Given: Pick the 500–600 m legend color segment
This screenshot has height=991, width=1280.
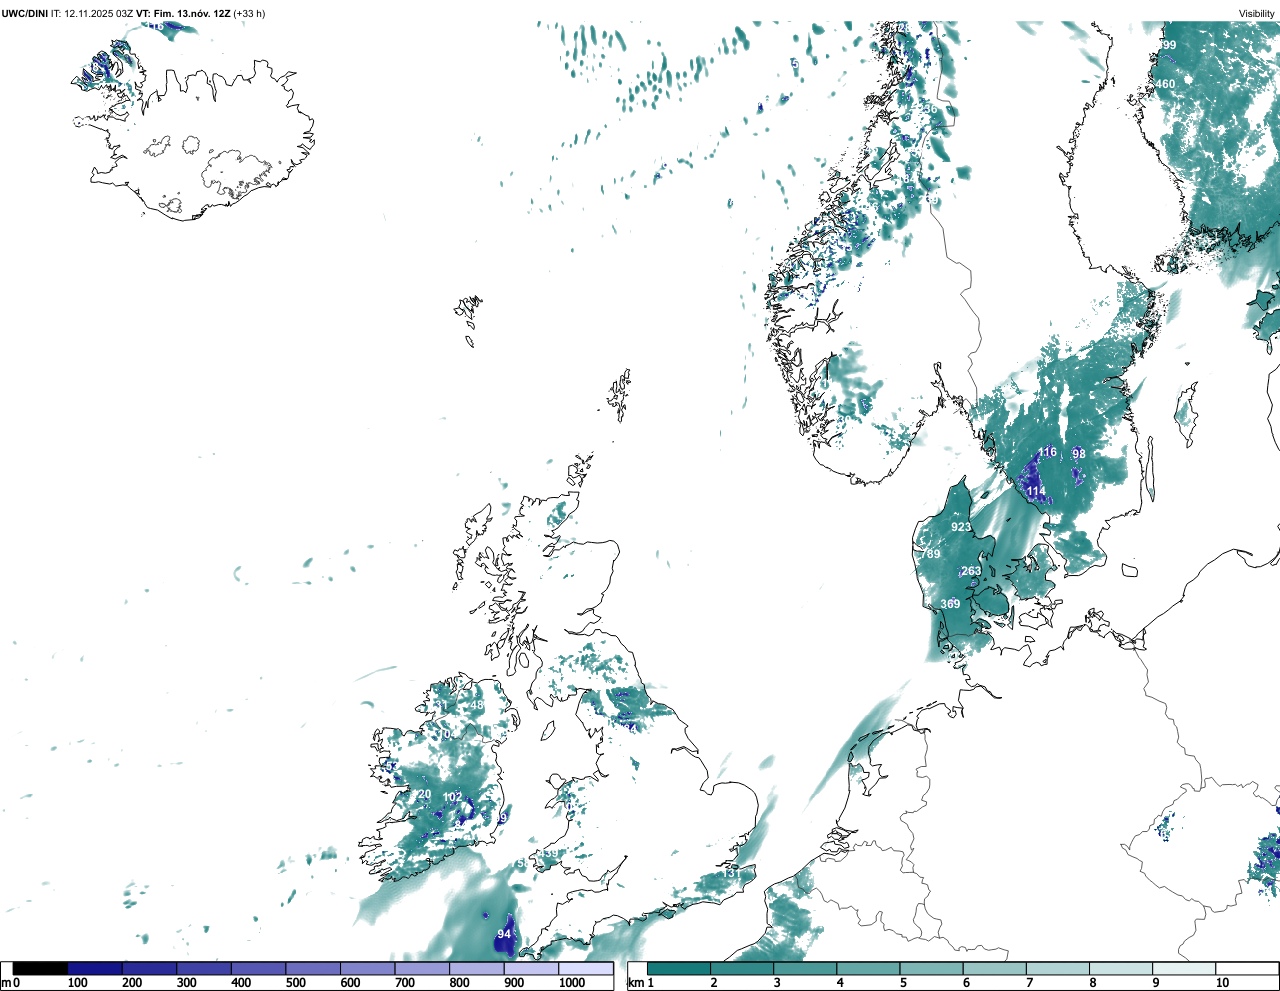Looking at the screenshot, I should point(313,968).
